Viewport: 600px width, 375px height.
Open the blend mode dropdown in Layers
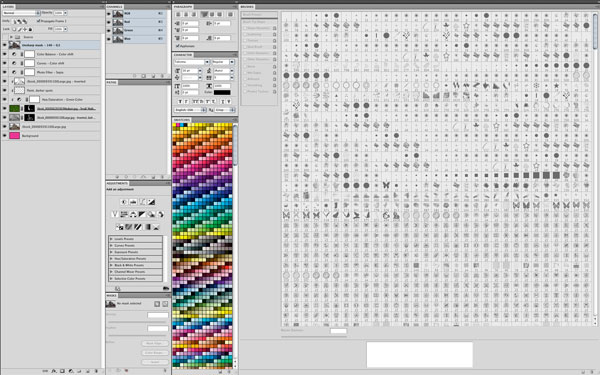21,13
